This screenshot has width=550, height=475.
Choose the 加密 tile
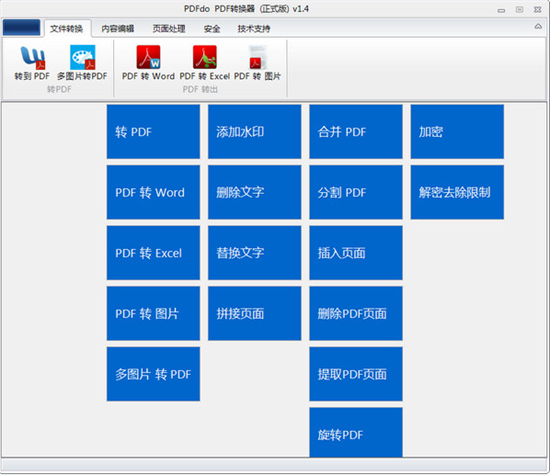coord(457,132)
